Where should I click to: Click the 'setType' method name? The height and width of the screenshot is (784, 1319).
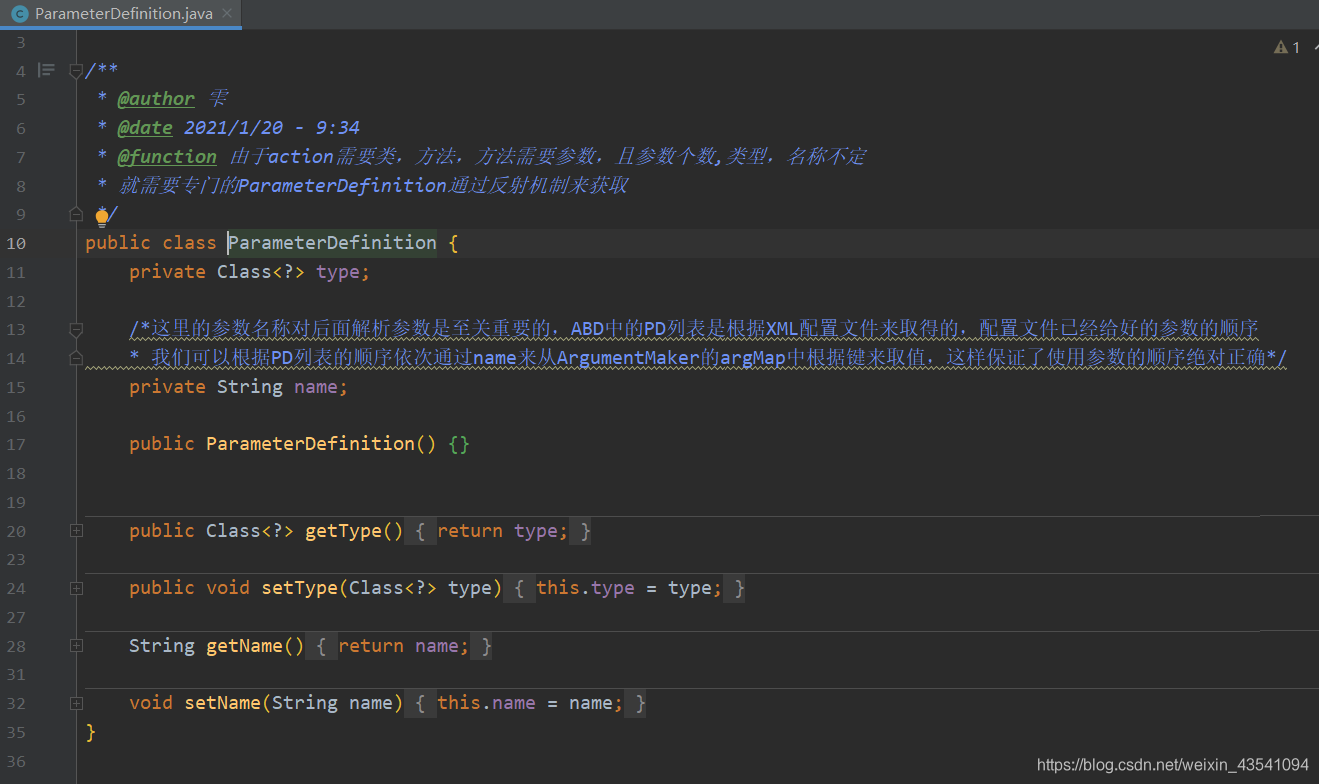point(299,588)
